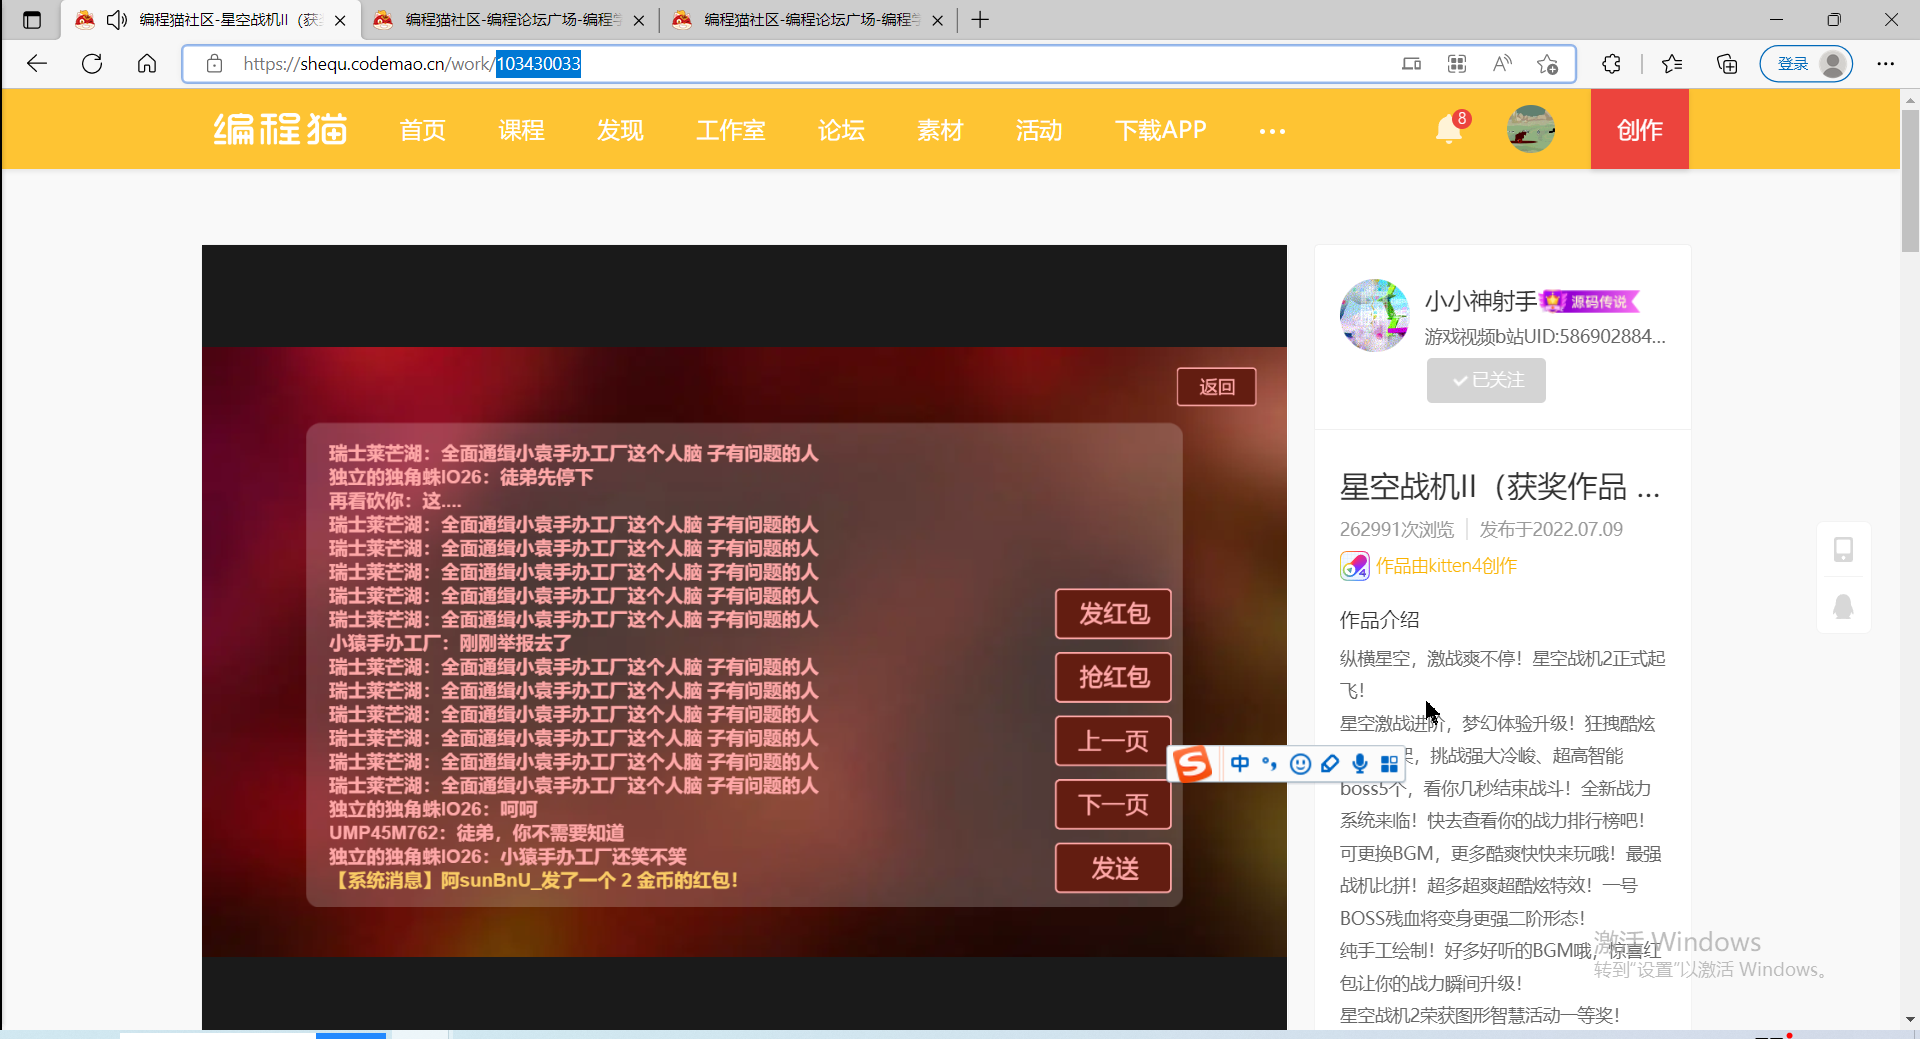The image size is (1920, 1039).
Task: Open the 下载APP nav item
Action: [x=1161, y=130]
